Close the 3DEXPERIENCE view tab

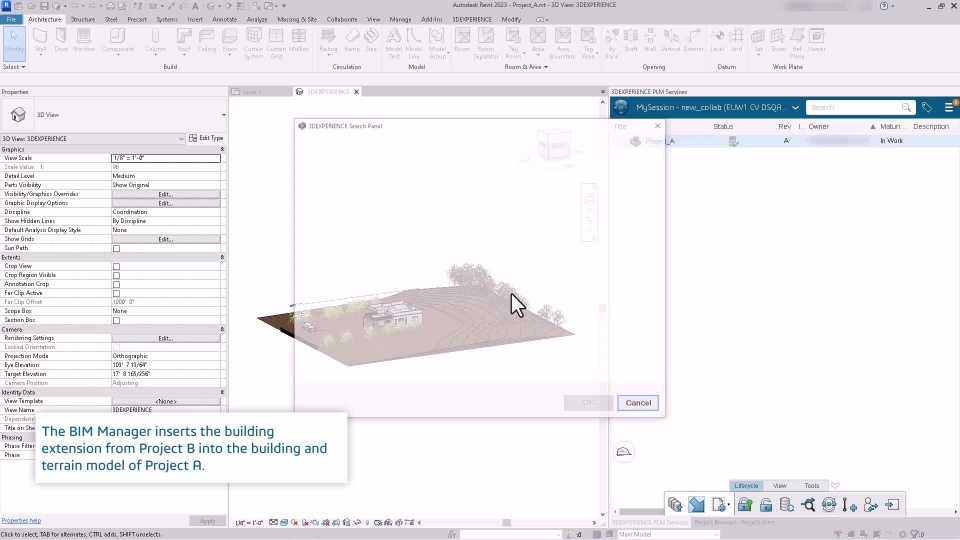[x=356, y=92]
